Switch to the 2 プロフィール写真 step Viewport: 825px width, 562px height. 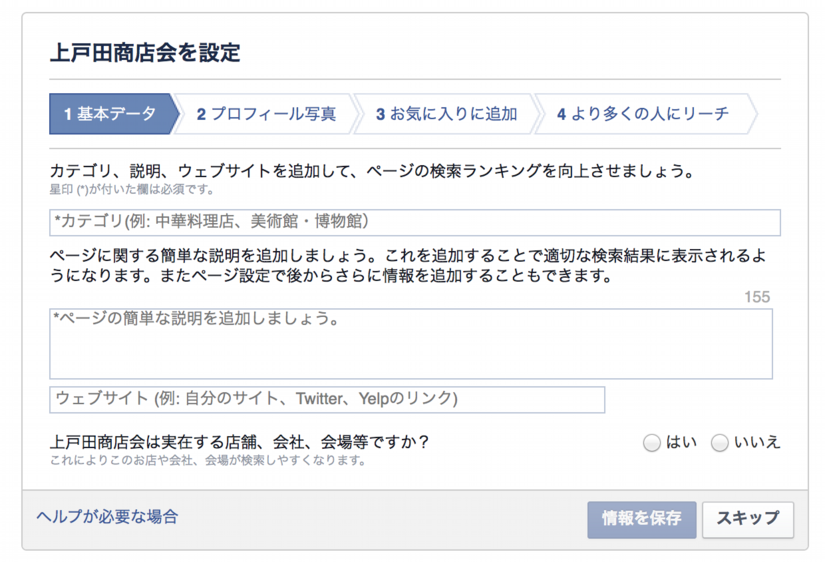[266, 114]
